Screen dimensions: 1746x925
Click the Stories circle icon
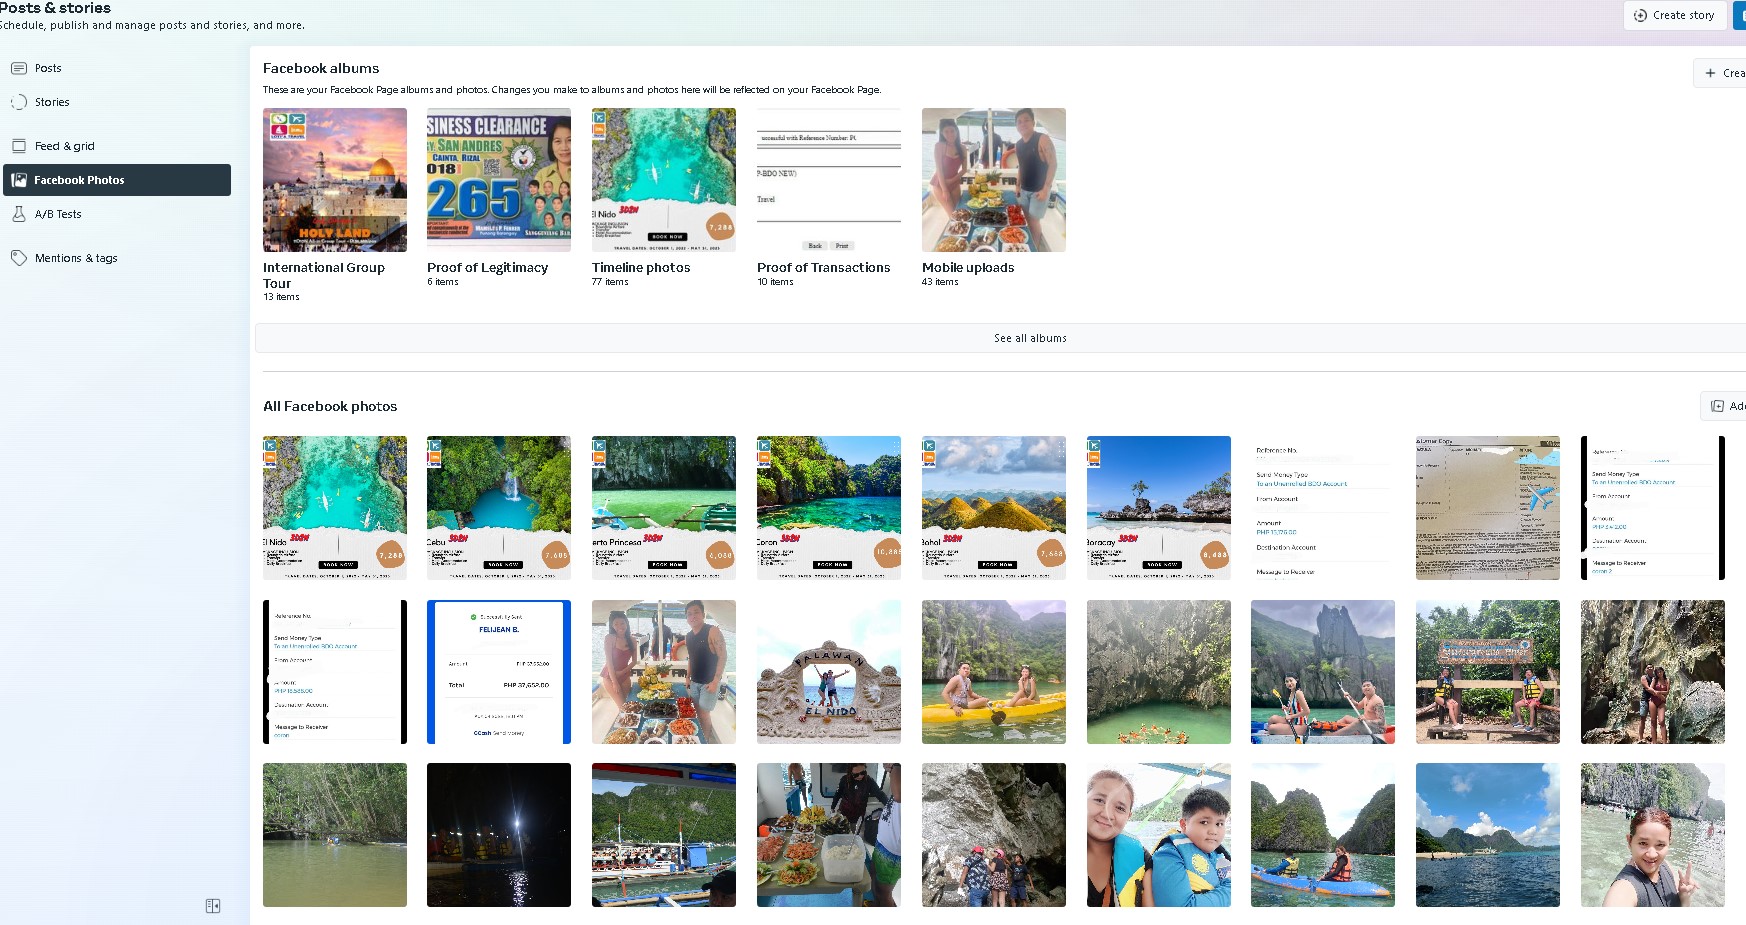(x=19, y=102)
